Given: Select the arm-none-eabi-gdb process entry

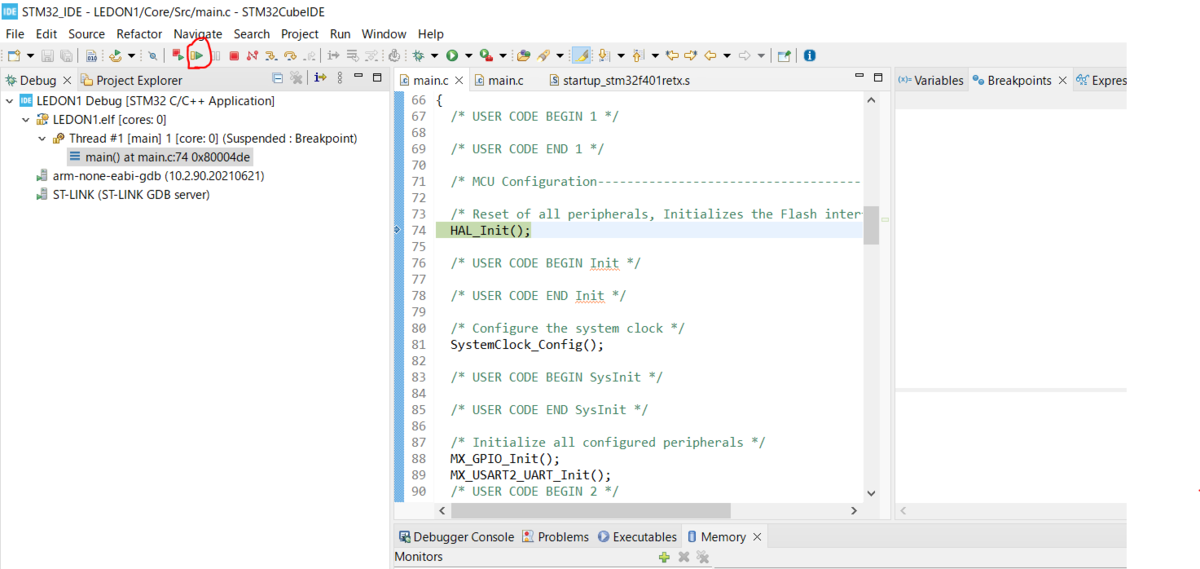Looking at the screenshot, I should pos(150,176).
